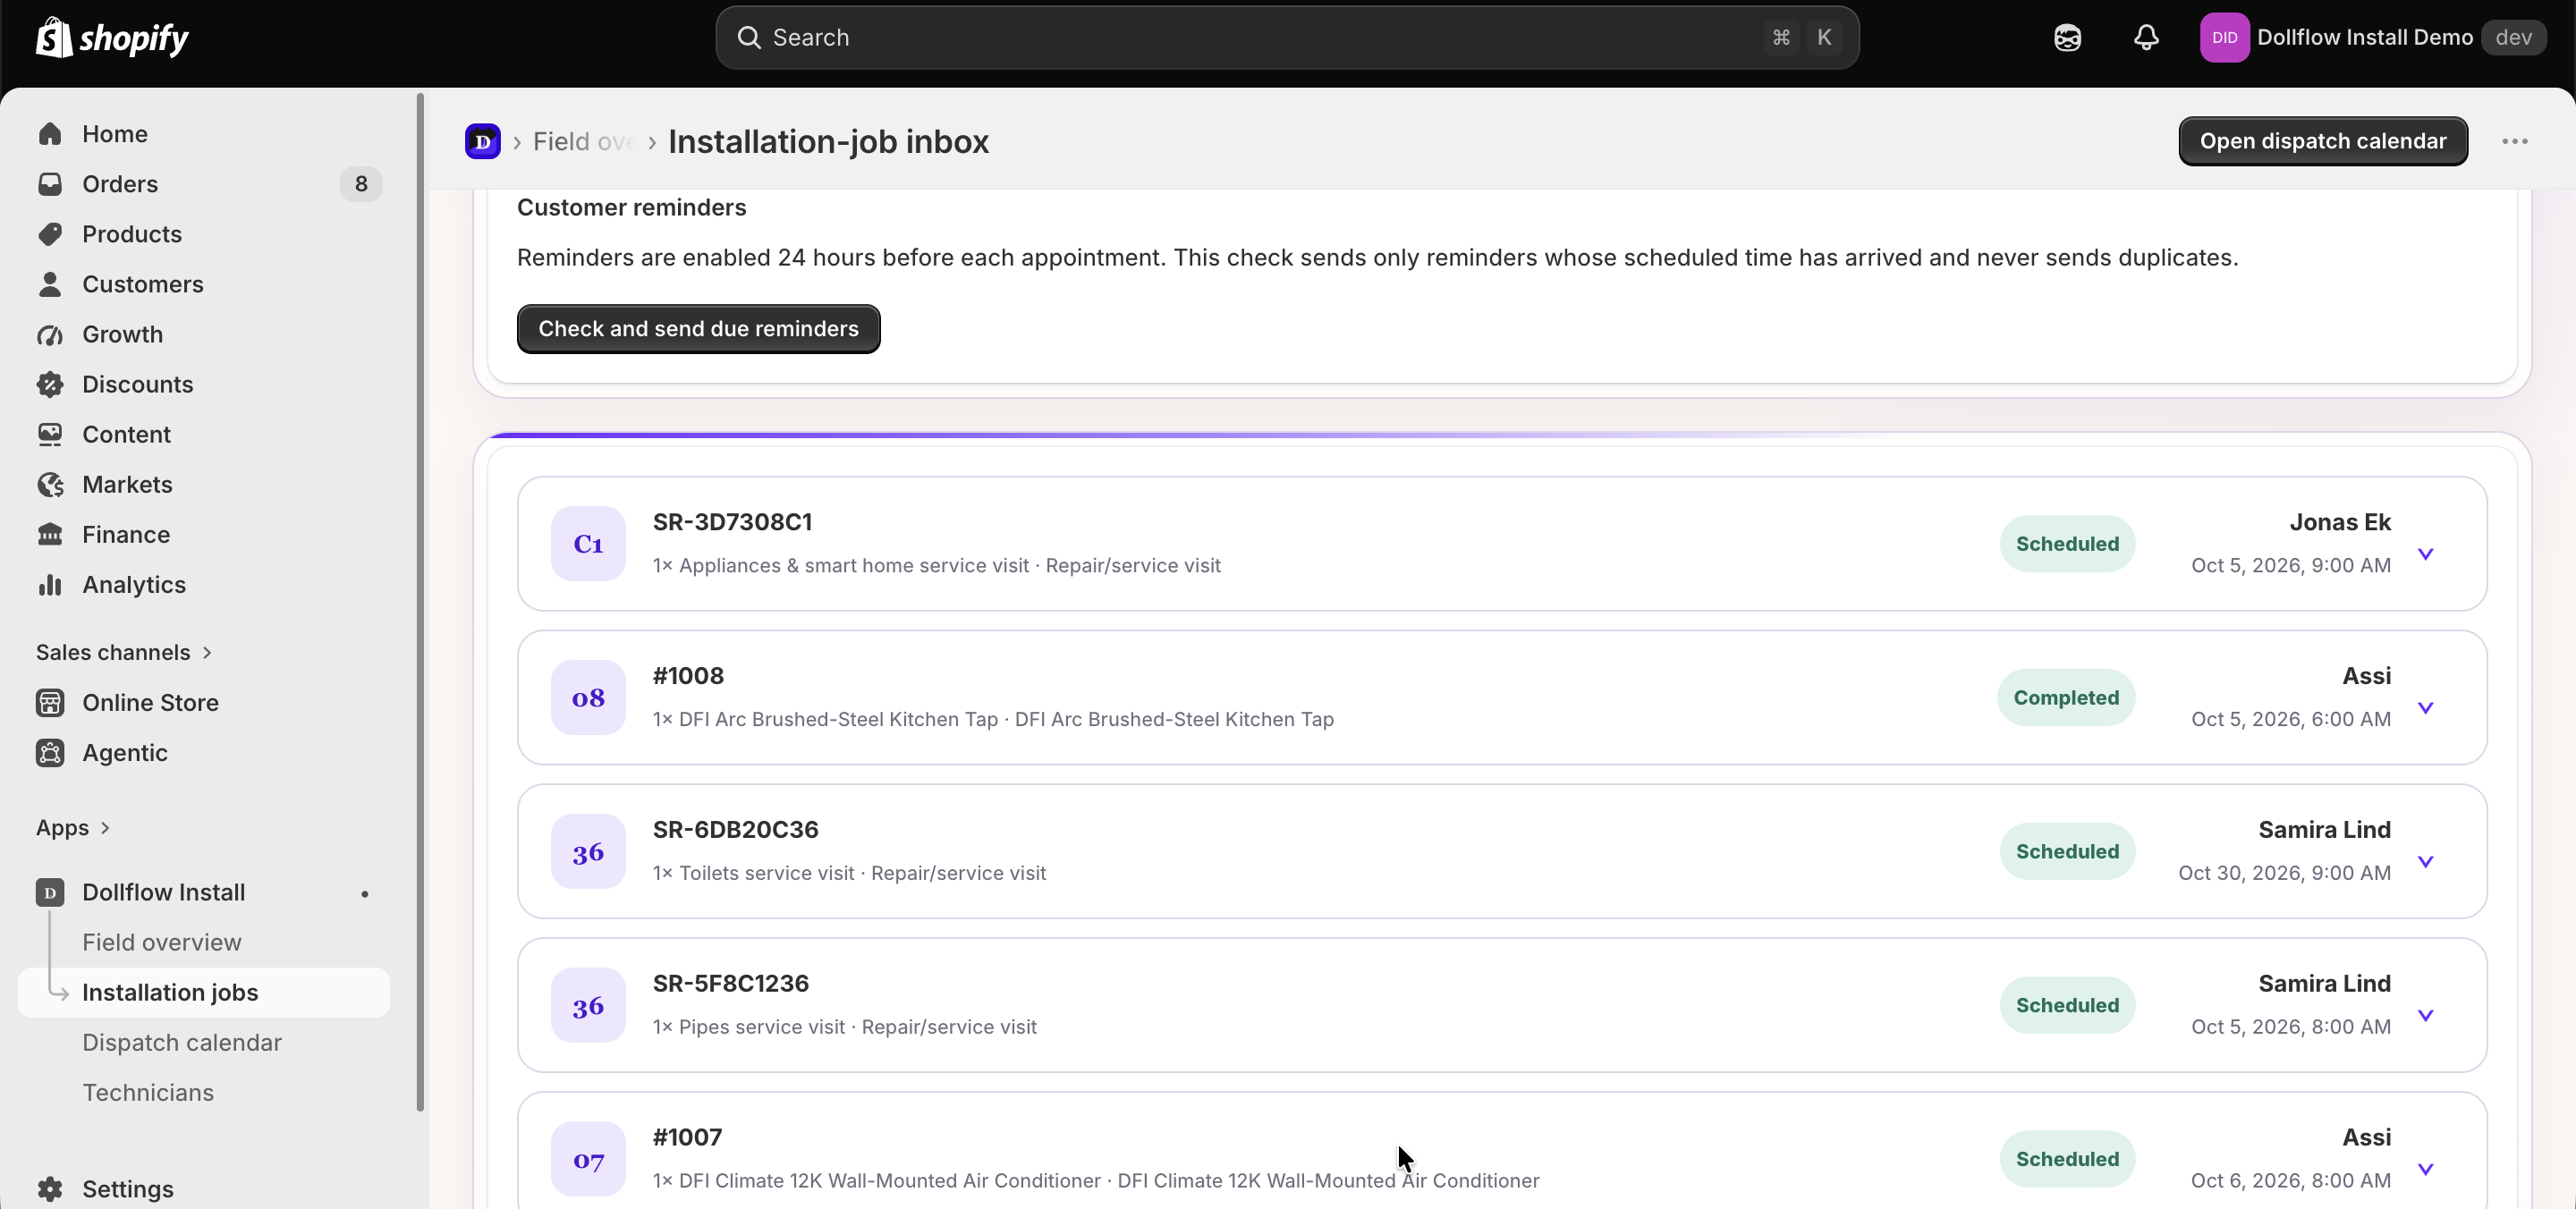Click the Dollflow app icon in breadcrumb
Image resolution: width=2576 pixels, height=1209 pixels.
pyautogui.click(x=482, y=141)
